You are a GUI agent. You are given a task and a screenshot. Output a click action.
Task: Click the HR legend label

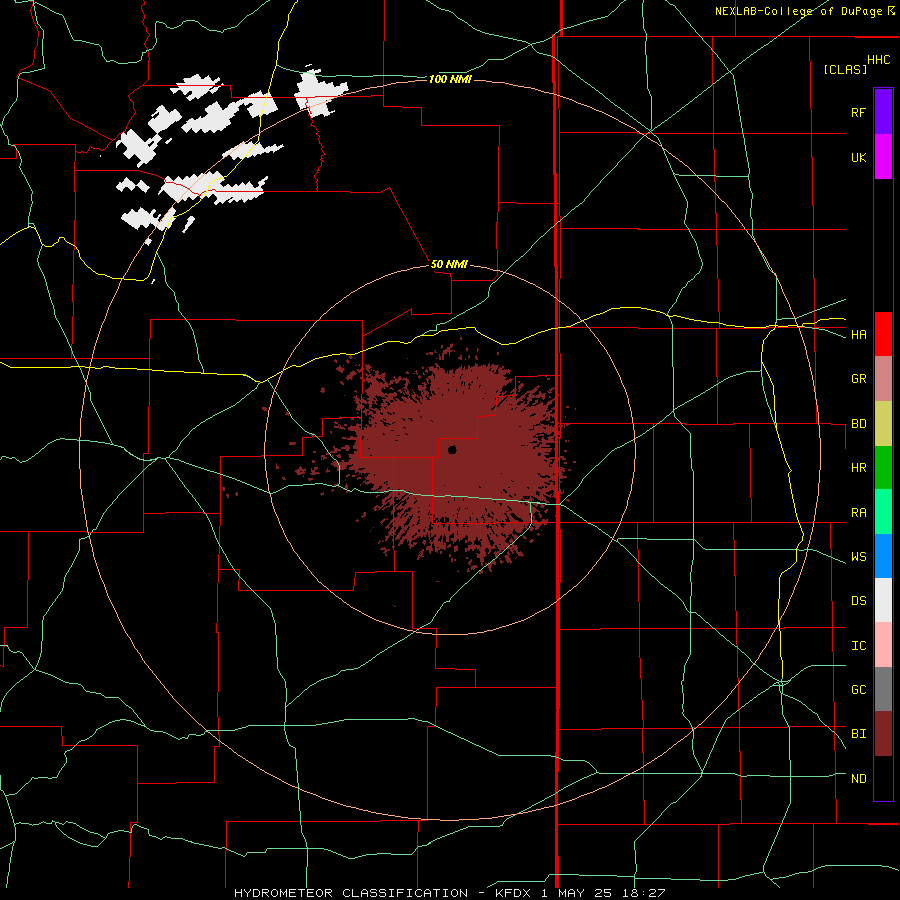click(858, 468)
